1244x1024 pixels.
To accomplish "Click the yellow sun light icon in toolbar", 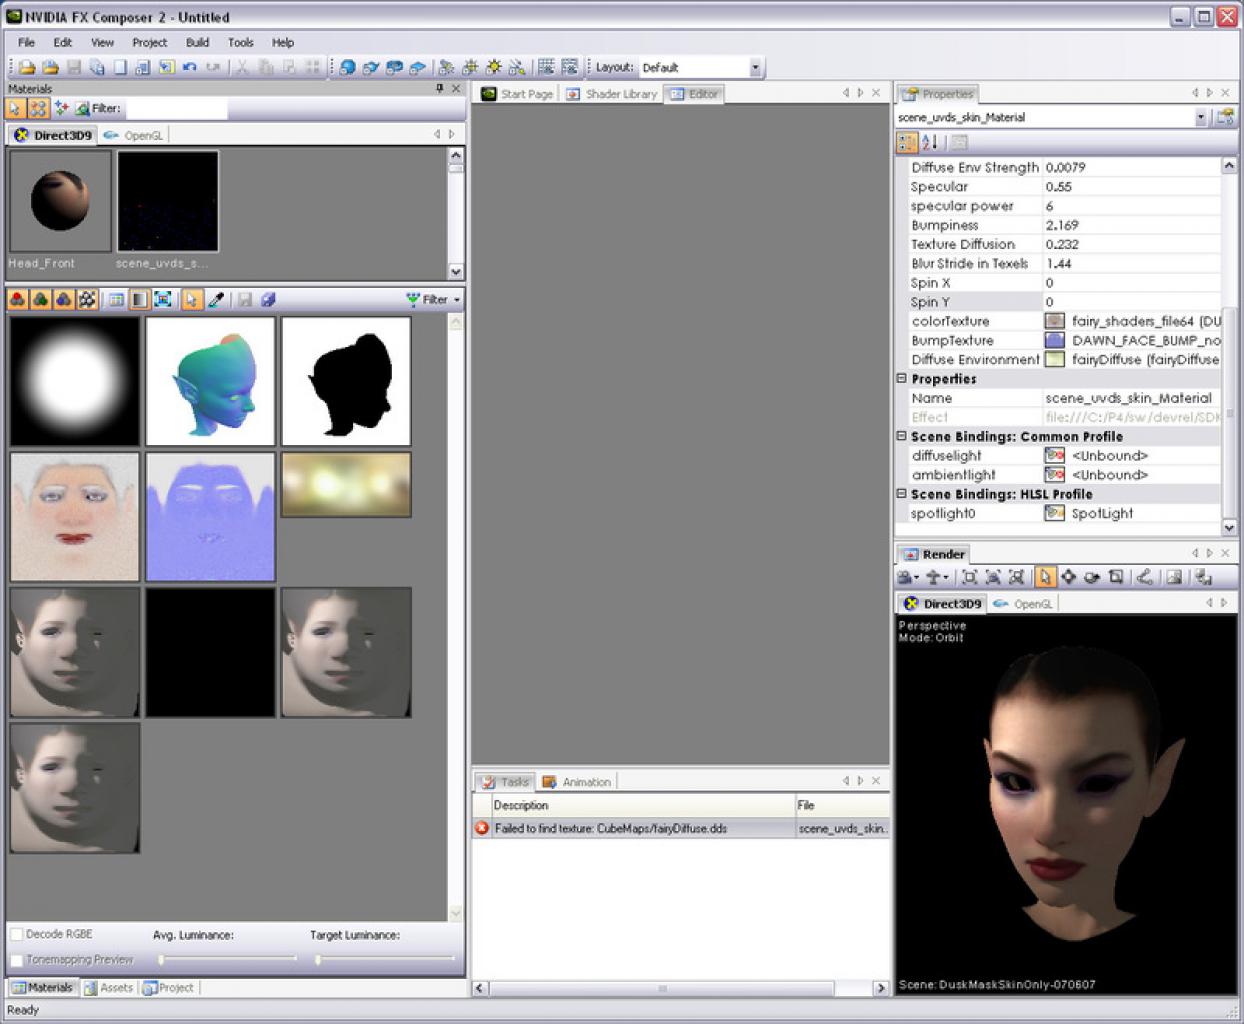I will 494,67.
